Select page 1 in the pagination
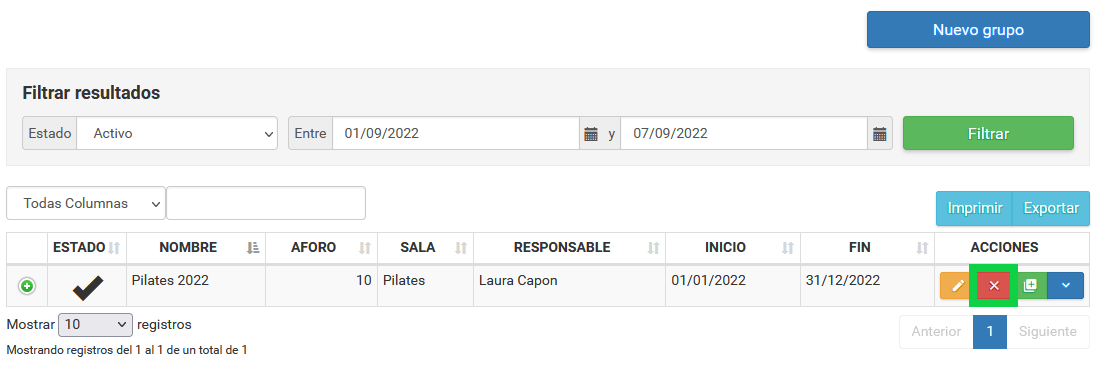Viewport: 1105px width, 379px height. [990, 332]
